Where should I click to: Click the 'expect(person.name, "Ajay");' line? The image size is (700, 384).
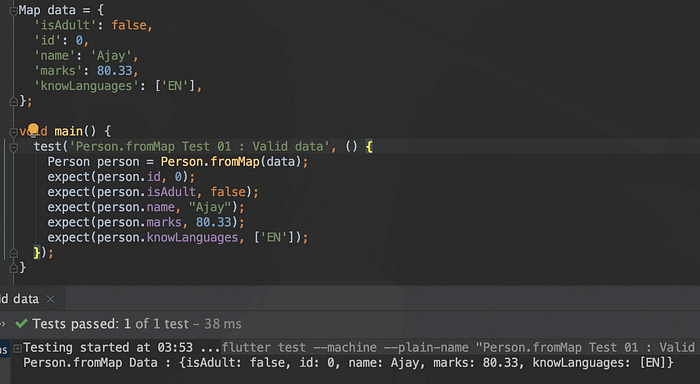pyautogui.click(x=146, y=207)
